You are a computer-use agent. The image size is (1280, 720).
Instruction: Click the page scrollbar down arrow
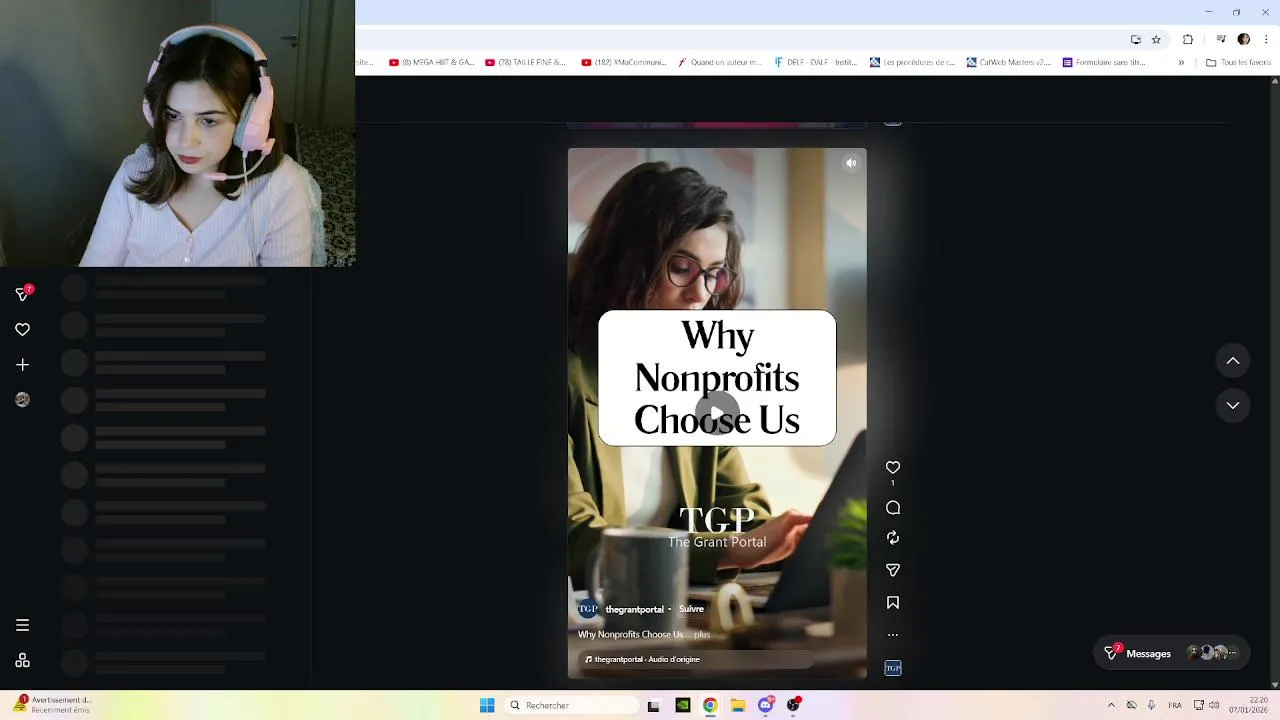[1274, 685]
